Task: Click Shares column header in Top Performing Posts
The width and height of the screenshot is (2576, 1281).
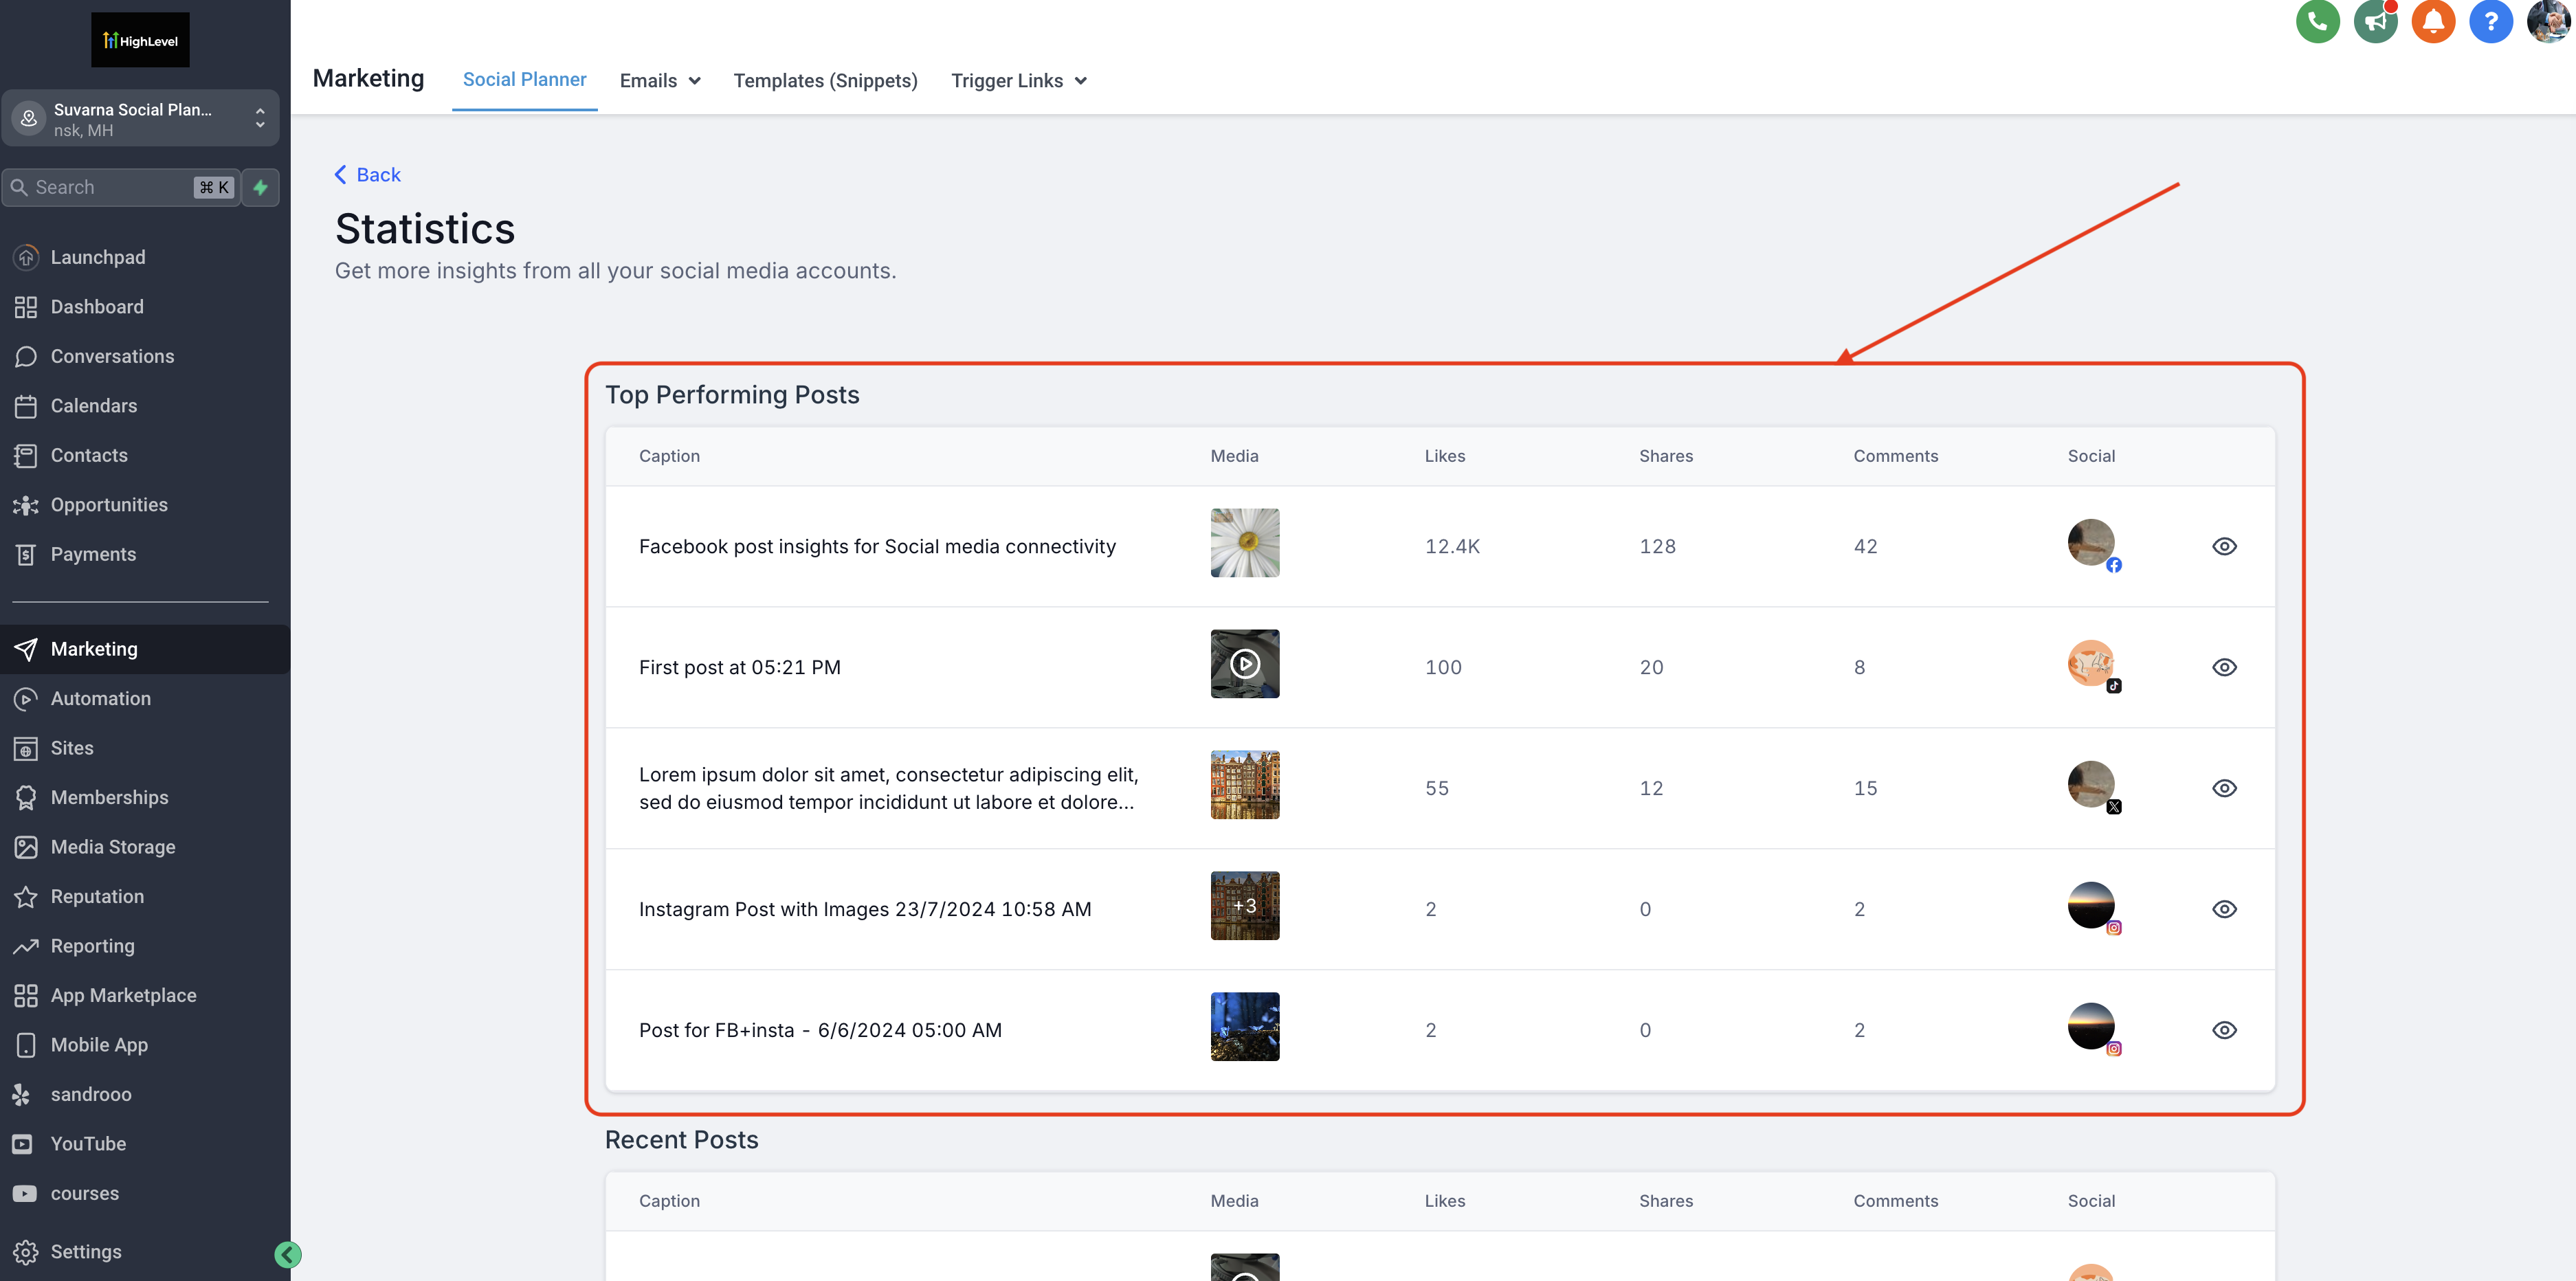Action: pyautogui.click(x=1666, y=456)
